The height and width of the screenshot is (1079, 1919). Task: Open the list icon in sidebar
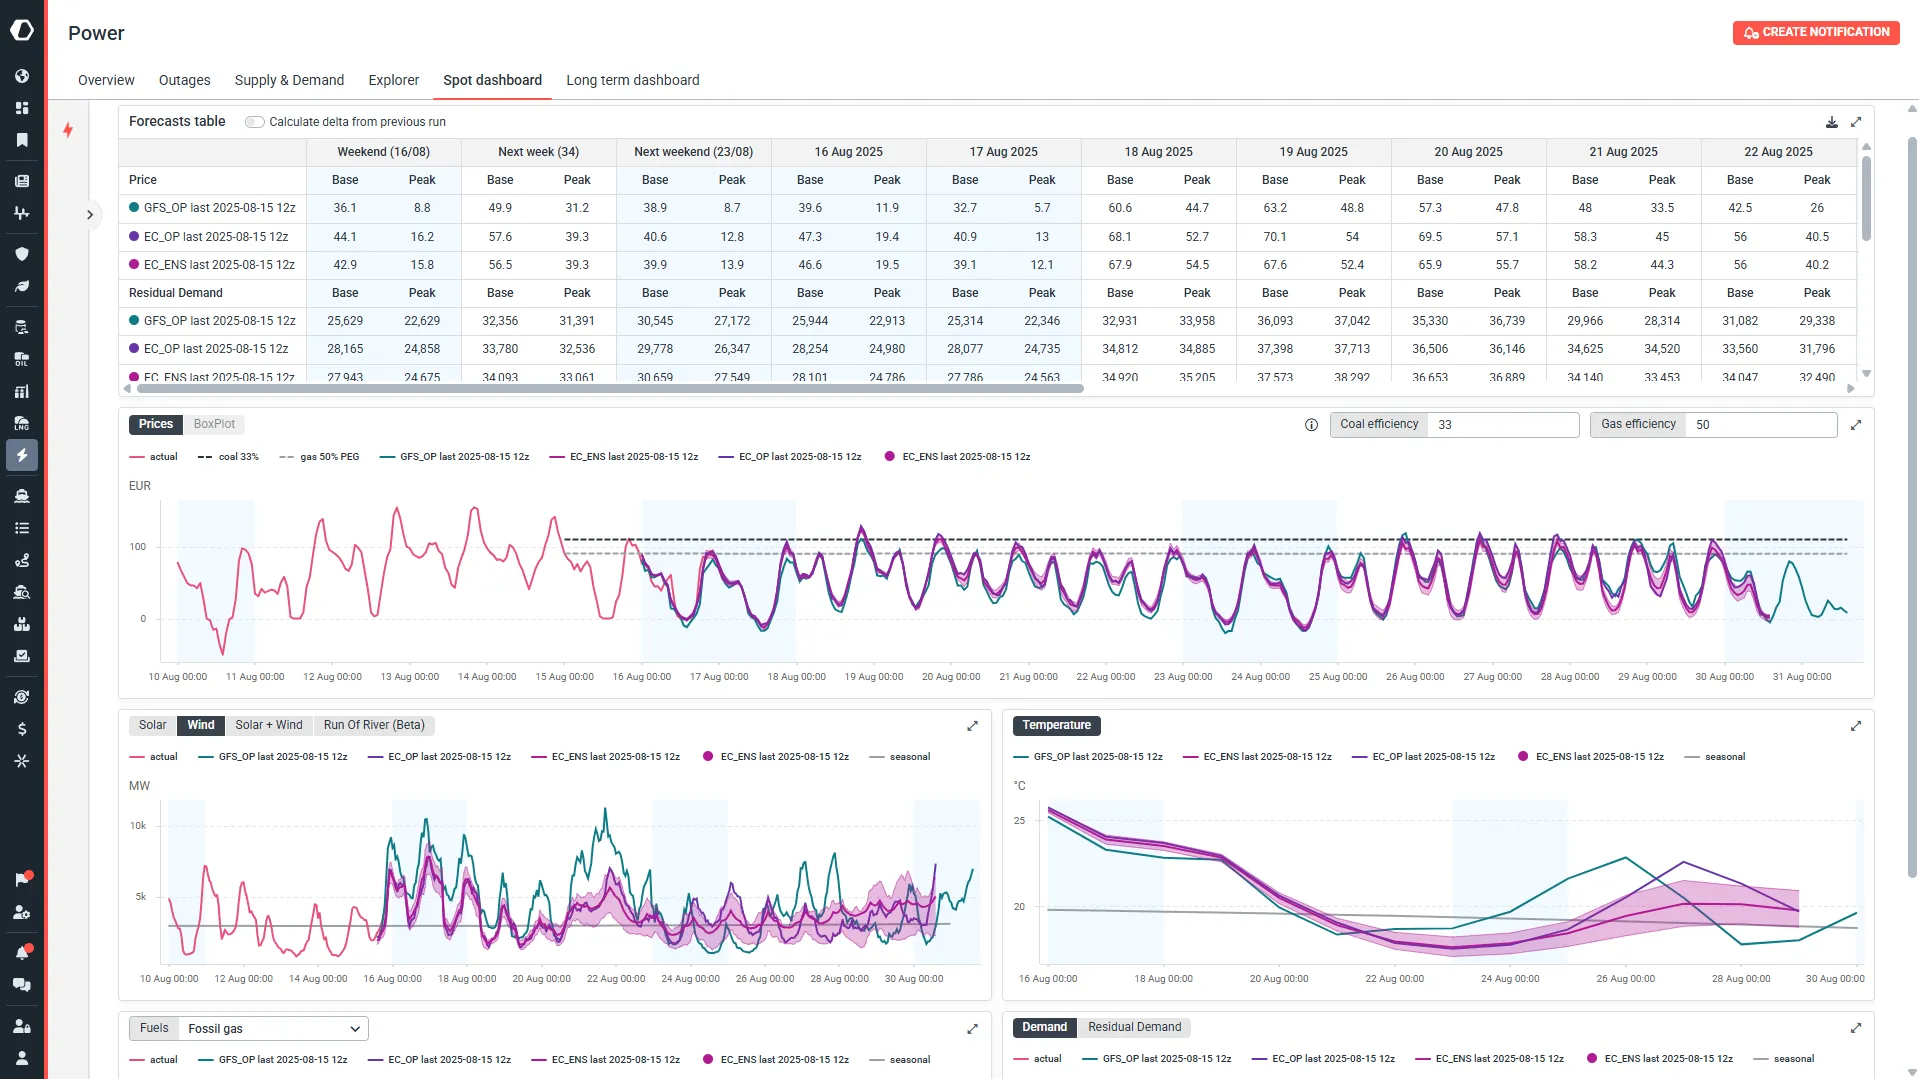(x=22, y=528)
